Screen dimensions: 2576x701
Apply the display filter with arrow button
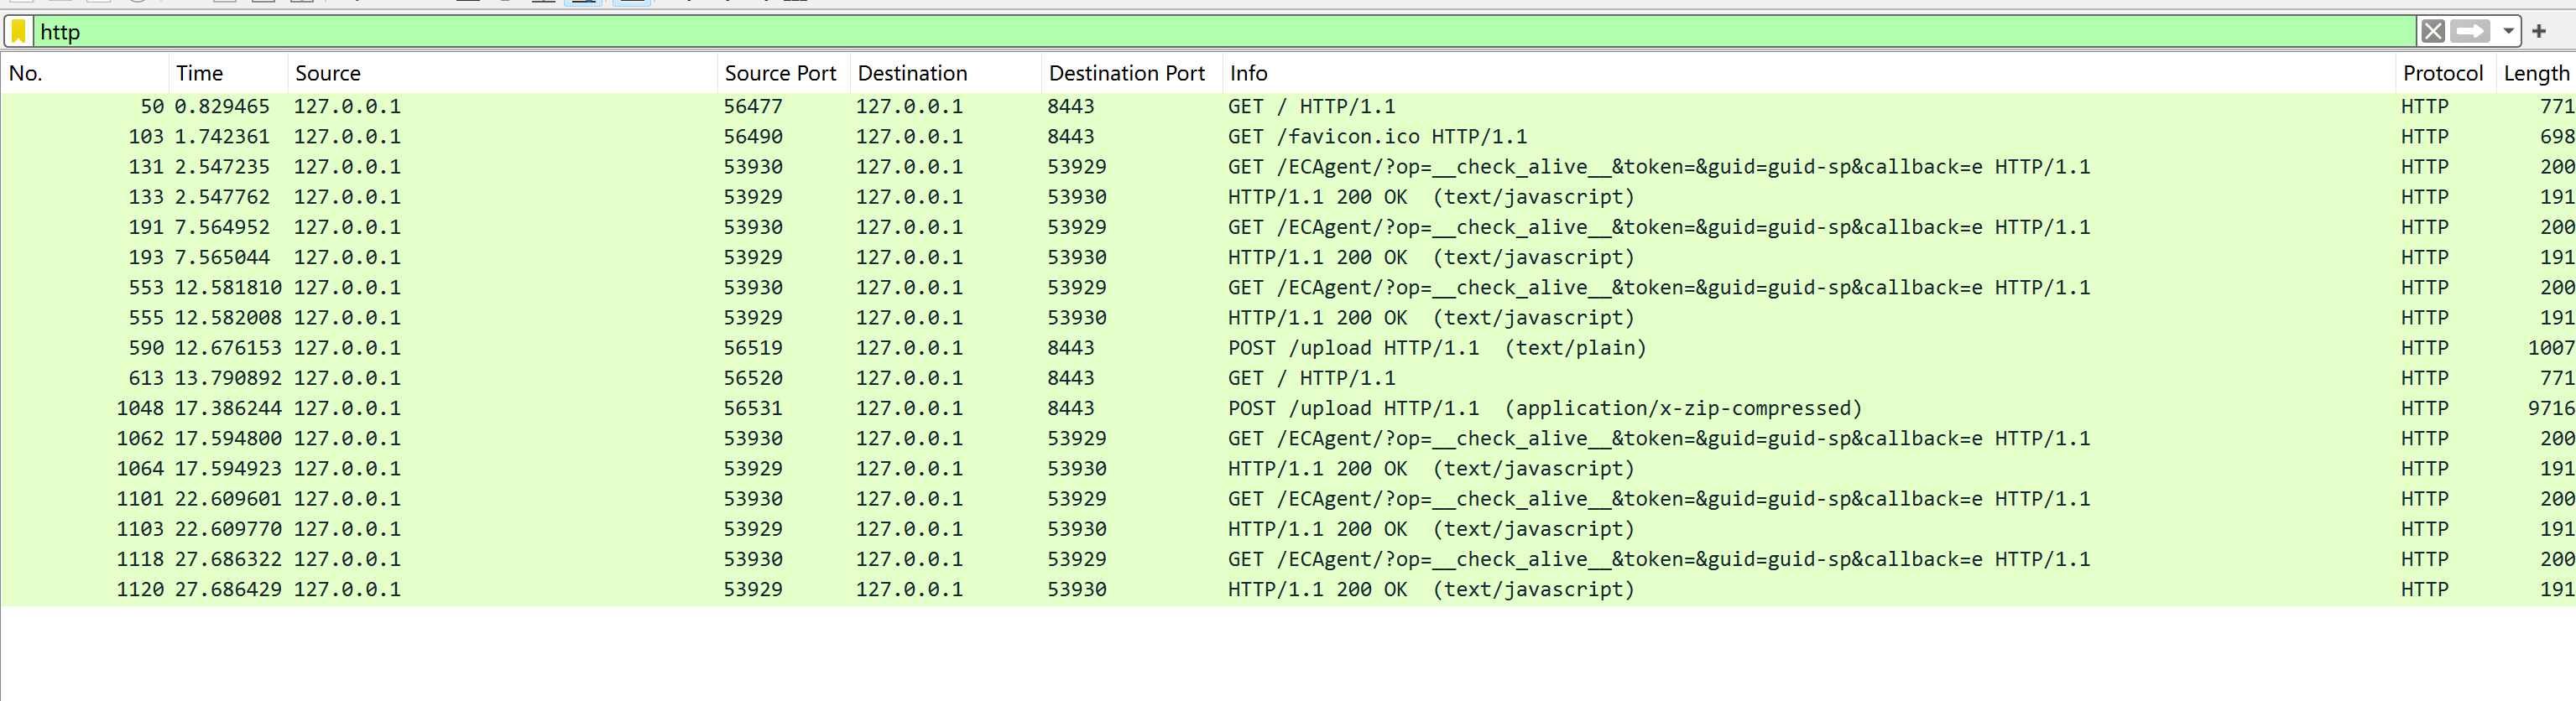[2469, 32]
